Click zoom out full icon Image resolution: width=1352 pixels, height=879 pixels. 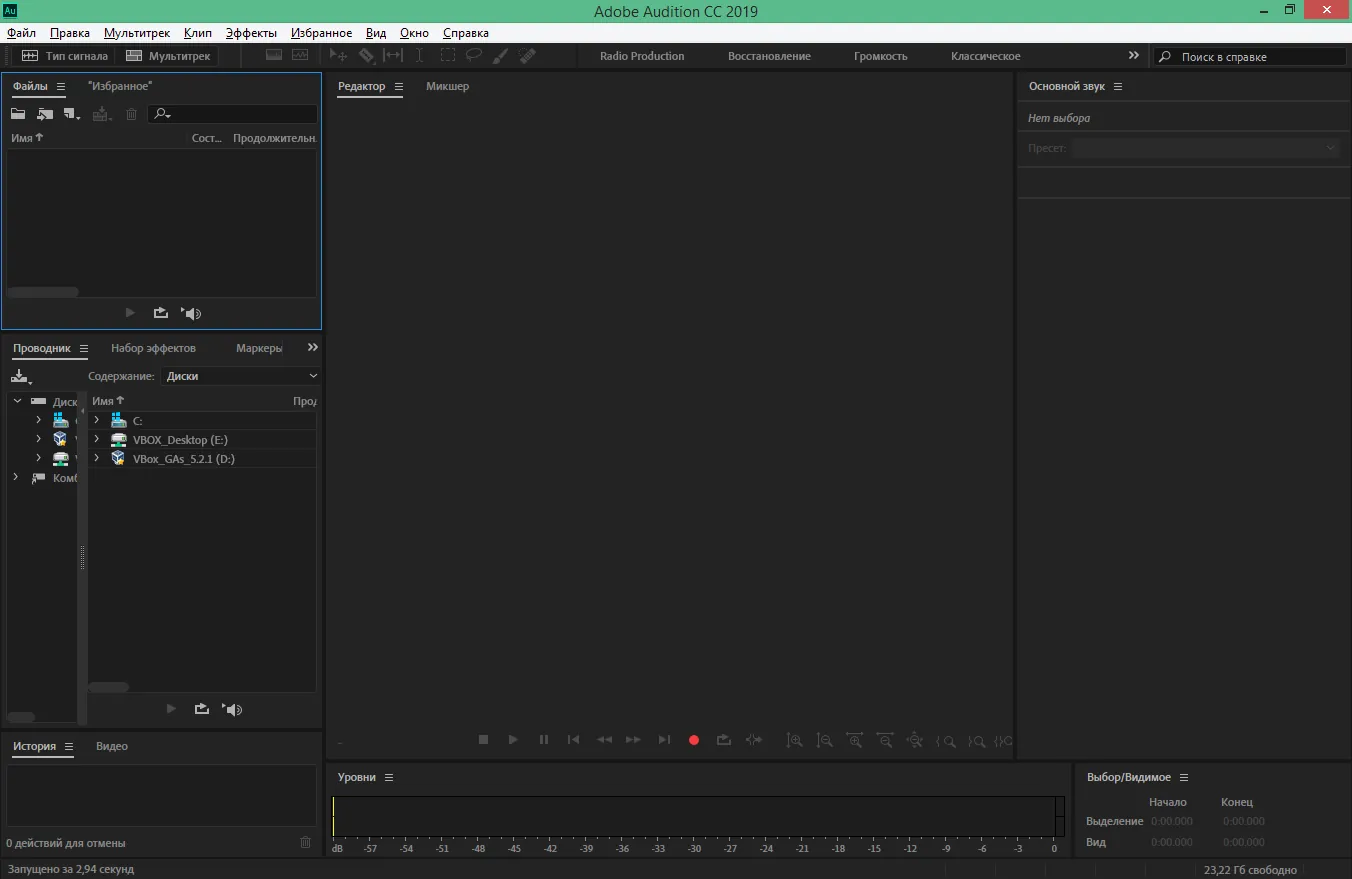tap(915, 741)
